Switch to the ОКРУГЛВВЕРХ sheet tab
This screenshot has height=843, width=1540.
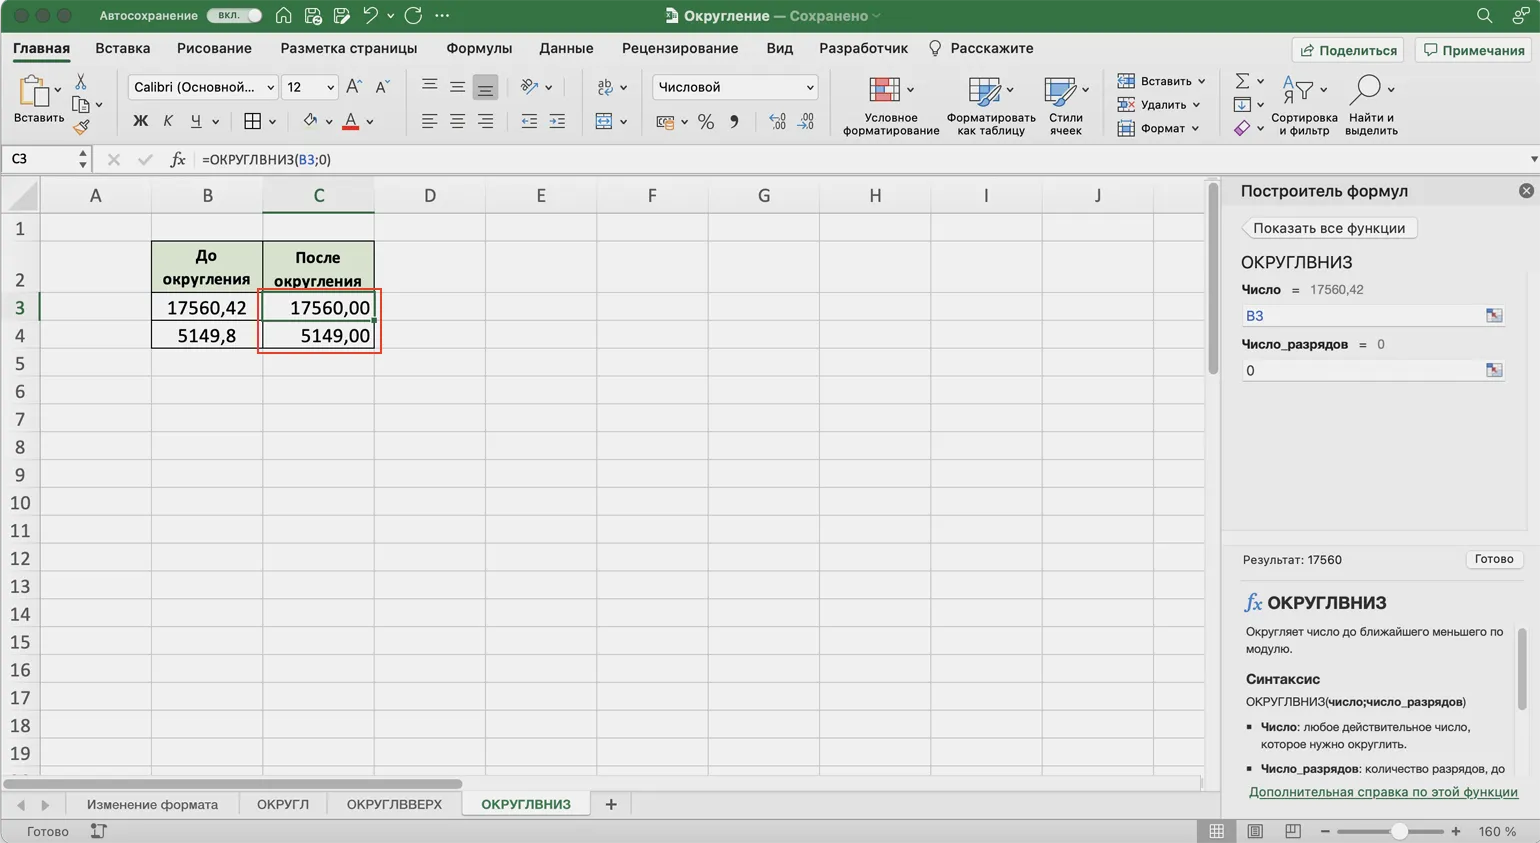pyautogui.click(x=394, y=804)
